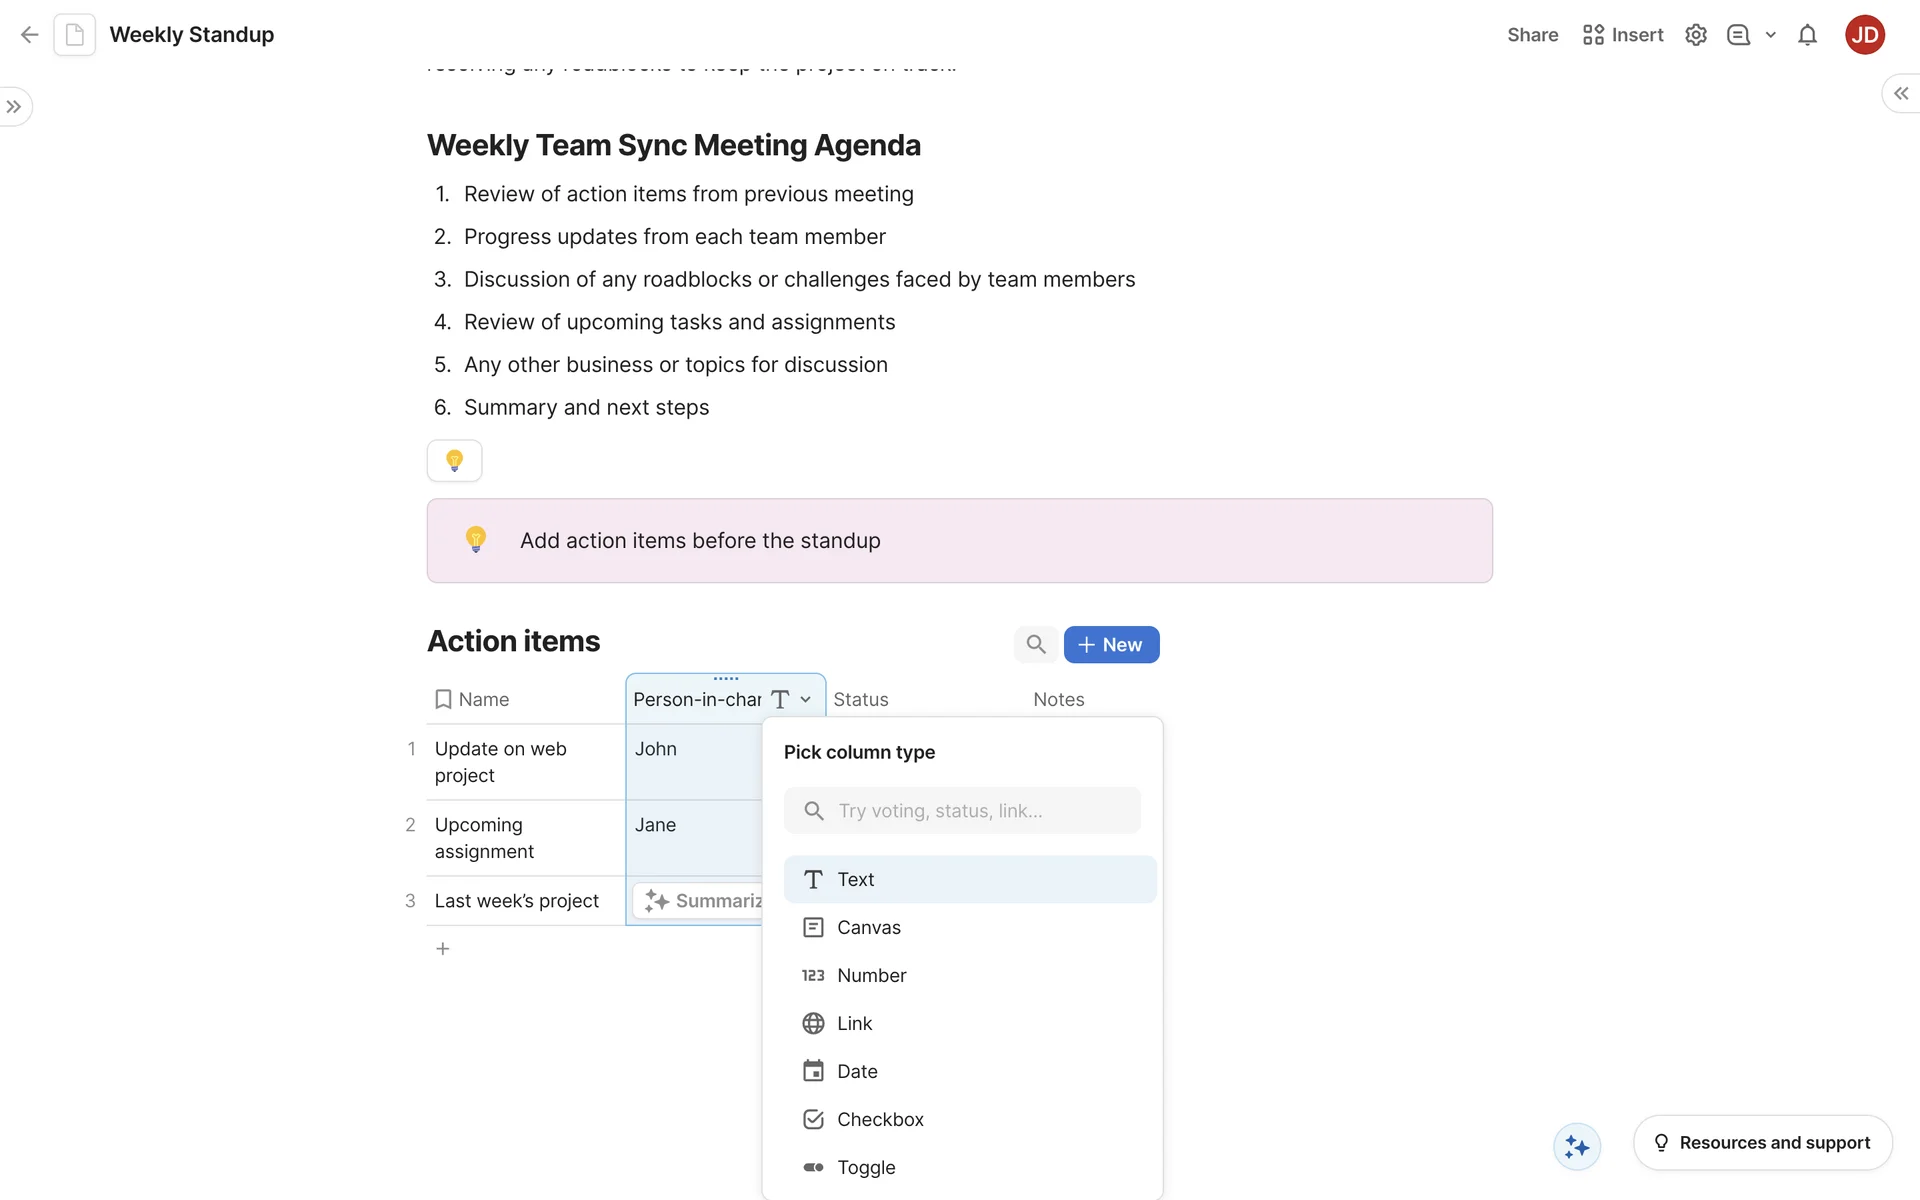Expand the chevron next to the comments icon

pyautogui.click(x=1770, y=35)
